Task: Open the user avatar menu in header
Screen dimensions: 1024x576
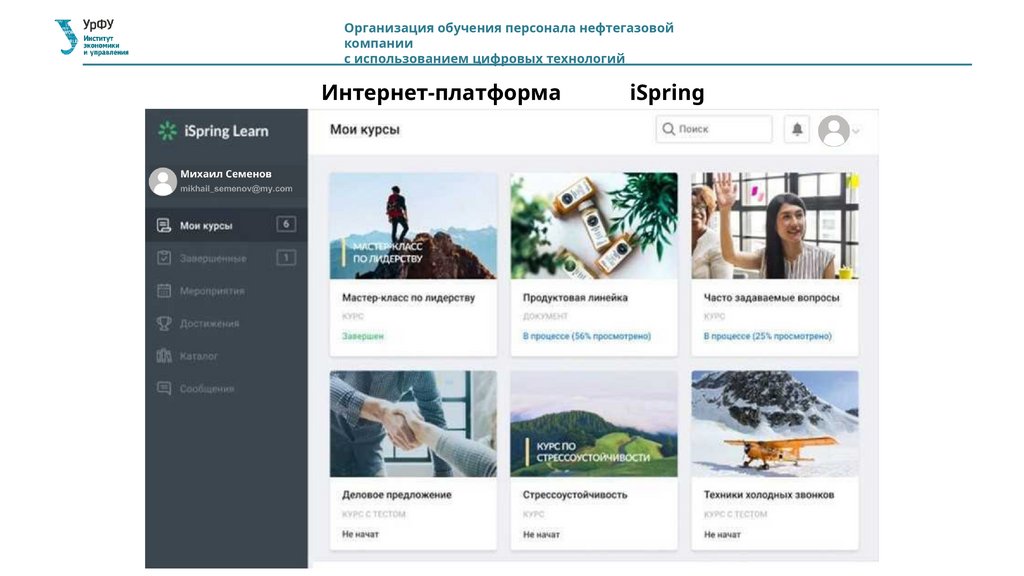Action: pyautogui.click(x=834, y=131)
